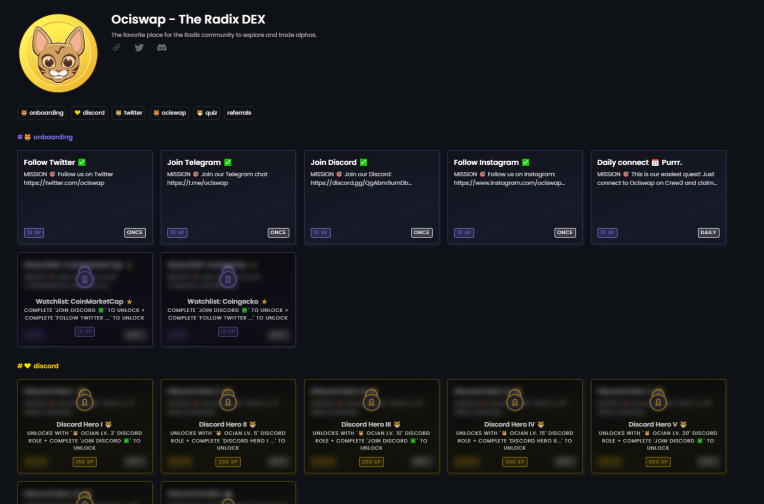This screenshot has width=764, height=504.
Task: Open the website link icon under the title
Action: click(x=116, y=48)
